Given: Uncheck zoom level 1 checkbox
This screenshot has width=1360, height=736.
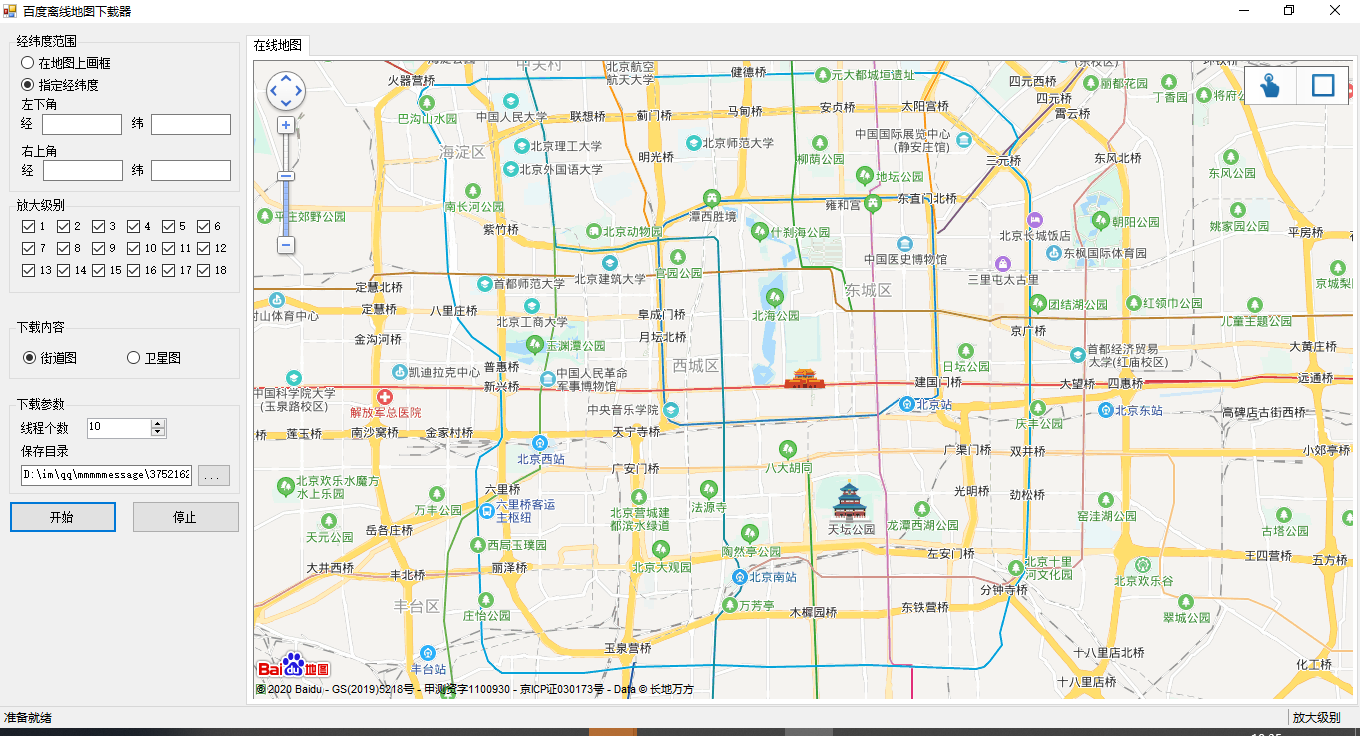Looking at the screenshot, I should click(29, 226).
